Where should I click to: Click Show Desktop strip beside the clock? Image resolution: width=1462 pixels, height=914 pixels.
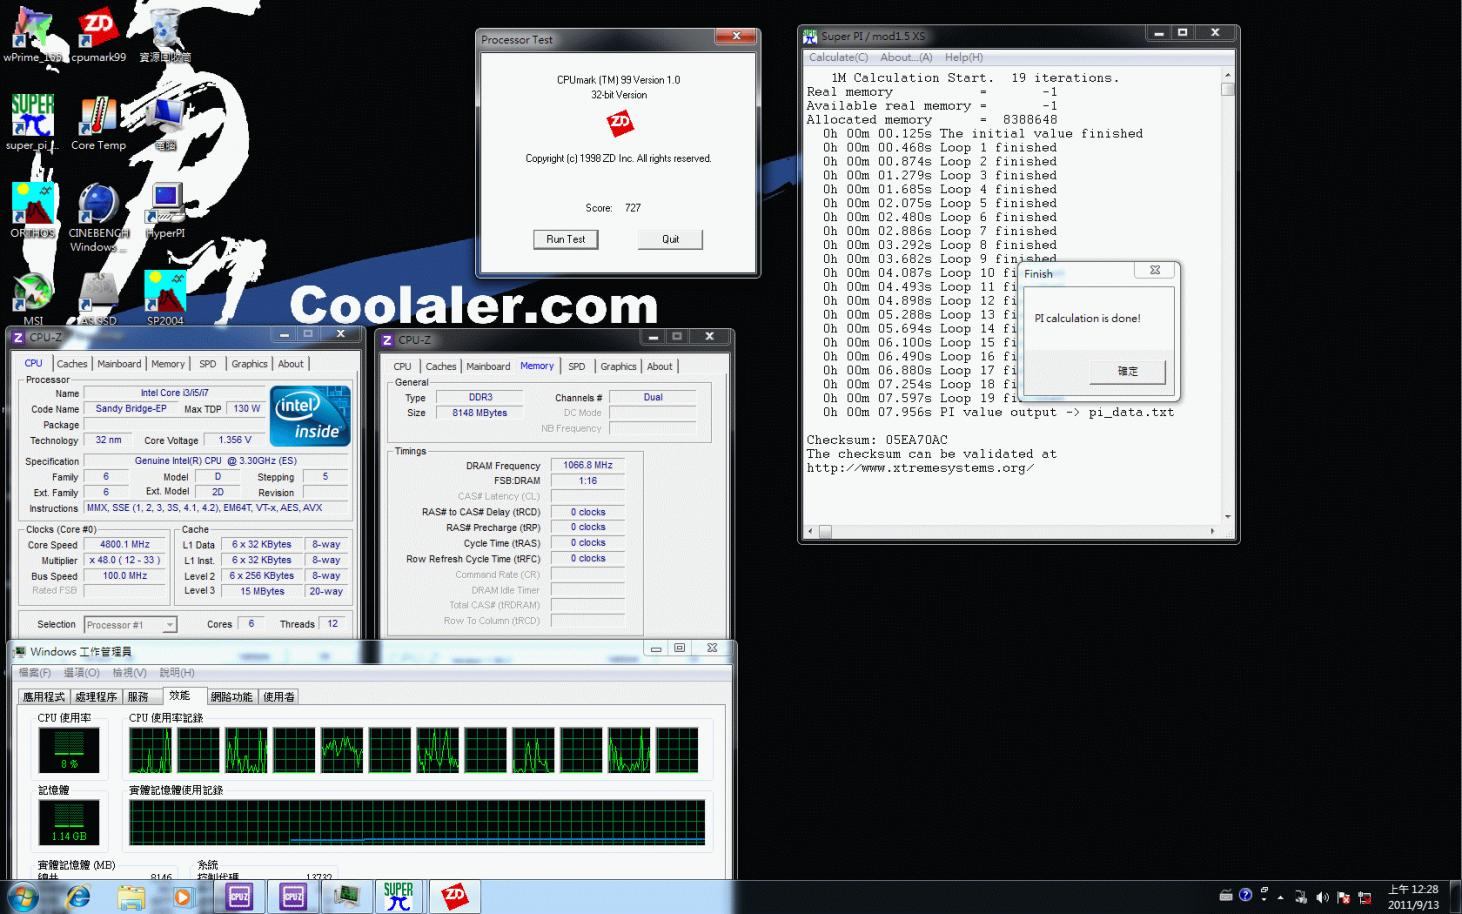coord(1455,897)
